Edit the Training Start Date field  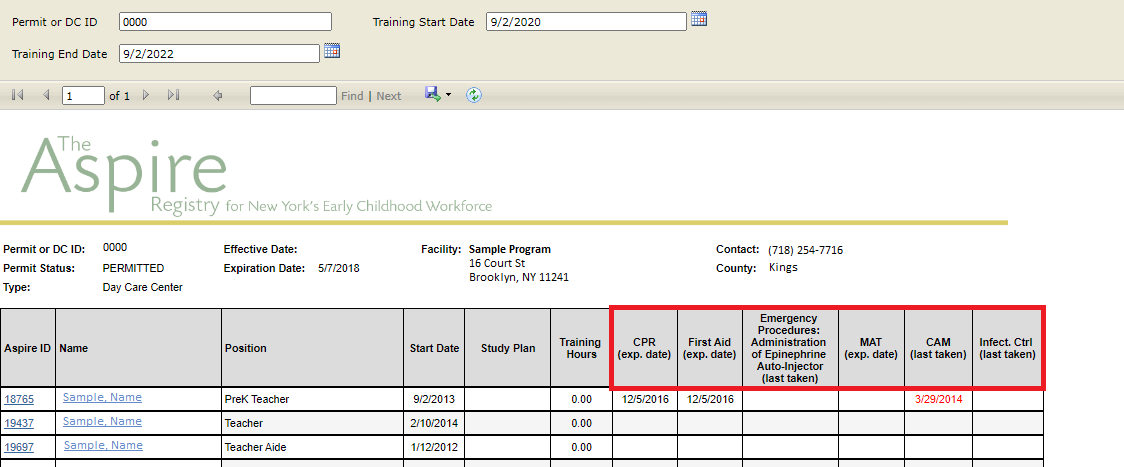pyautogui.click(x=585, y=22)
